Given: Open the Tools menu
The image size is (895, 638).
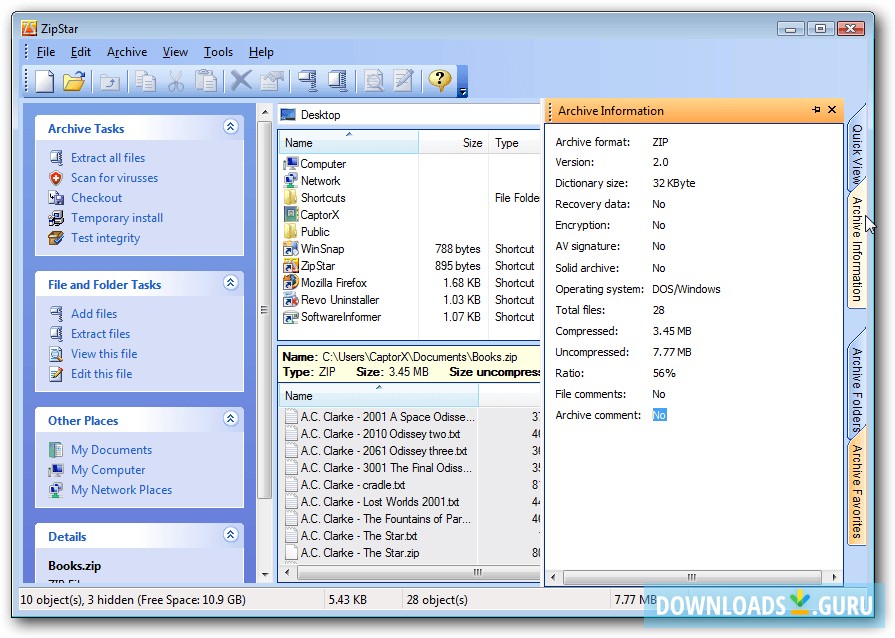Looking at the screenshot, I should tap(218, 52).
